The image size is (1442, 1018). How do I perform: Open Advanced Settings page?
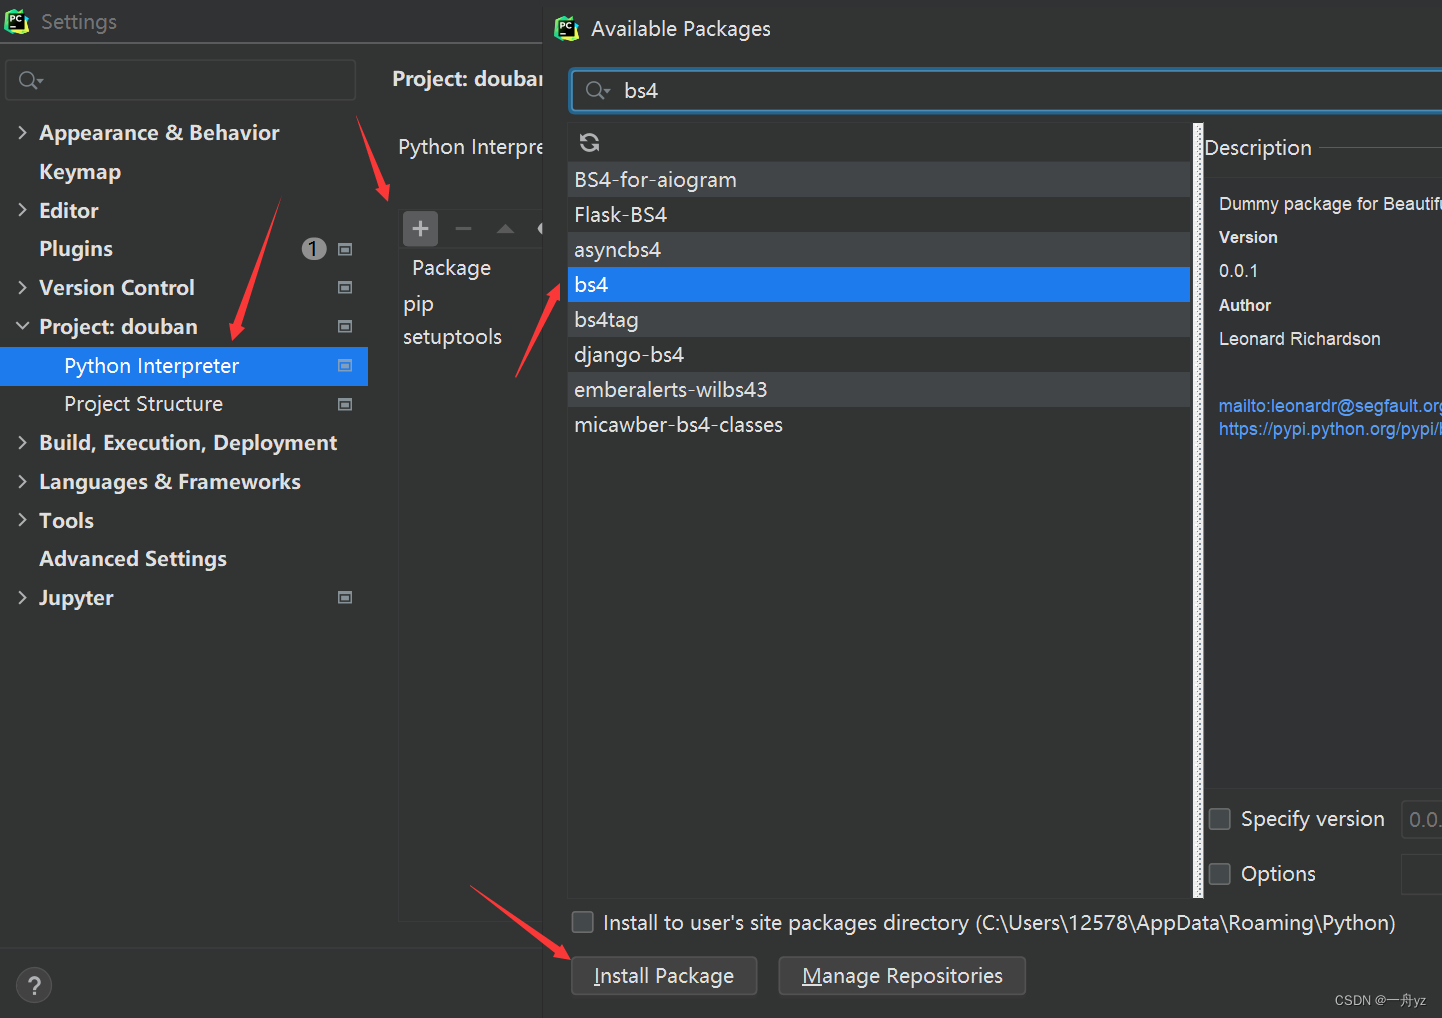click(133, 559)
